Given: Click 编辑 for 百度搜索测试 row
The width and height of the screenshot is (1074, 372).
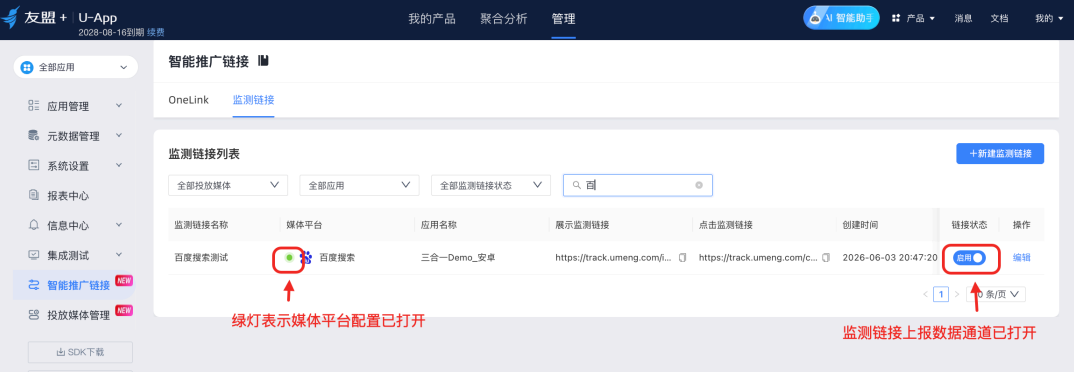Looking at the screenshot, I should (1021, 258).
